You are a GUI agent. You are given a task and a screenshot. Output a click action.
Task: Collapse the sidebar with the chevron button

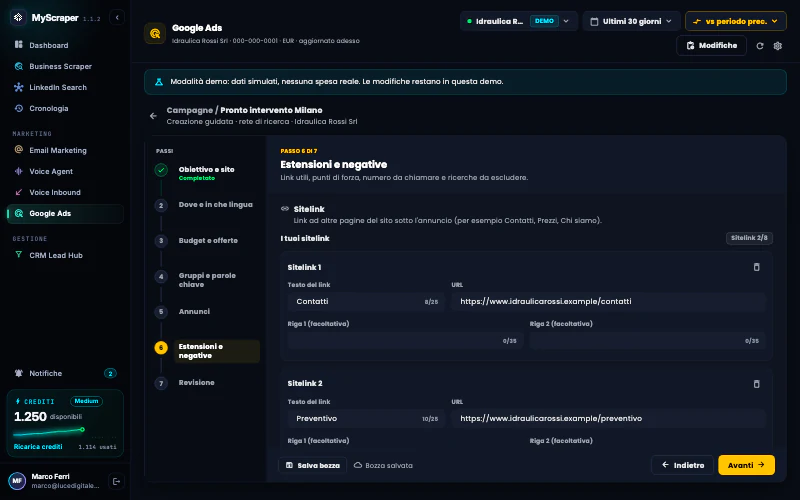point(117,17)
